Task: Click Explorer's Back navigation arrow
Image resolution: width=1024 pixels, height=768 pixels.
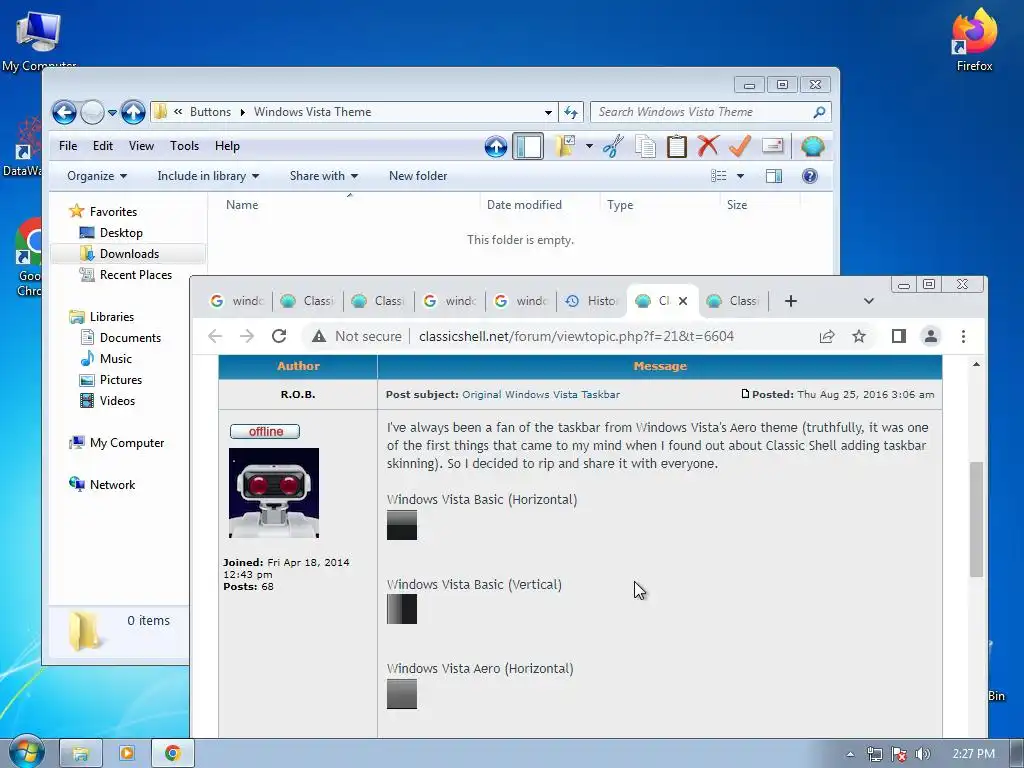Action: click(x=64, y=112)
